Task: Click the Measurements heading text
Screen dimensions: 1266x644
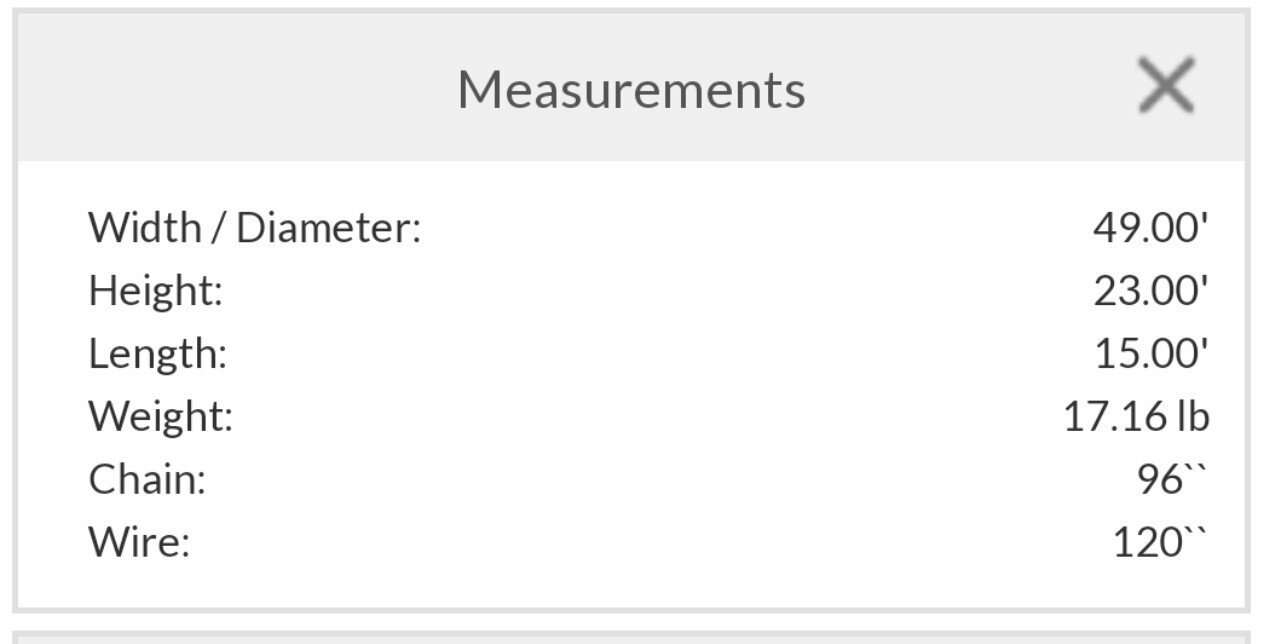Action: pyautogui.click(x=631, y=89)
